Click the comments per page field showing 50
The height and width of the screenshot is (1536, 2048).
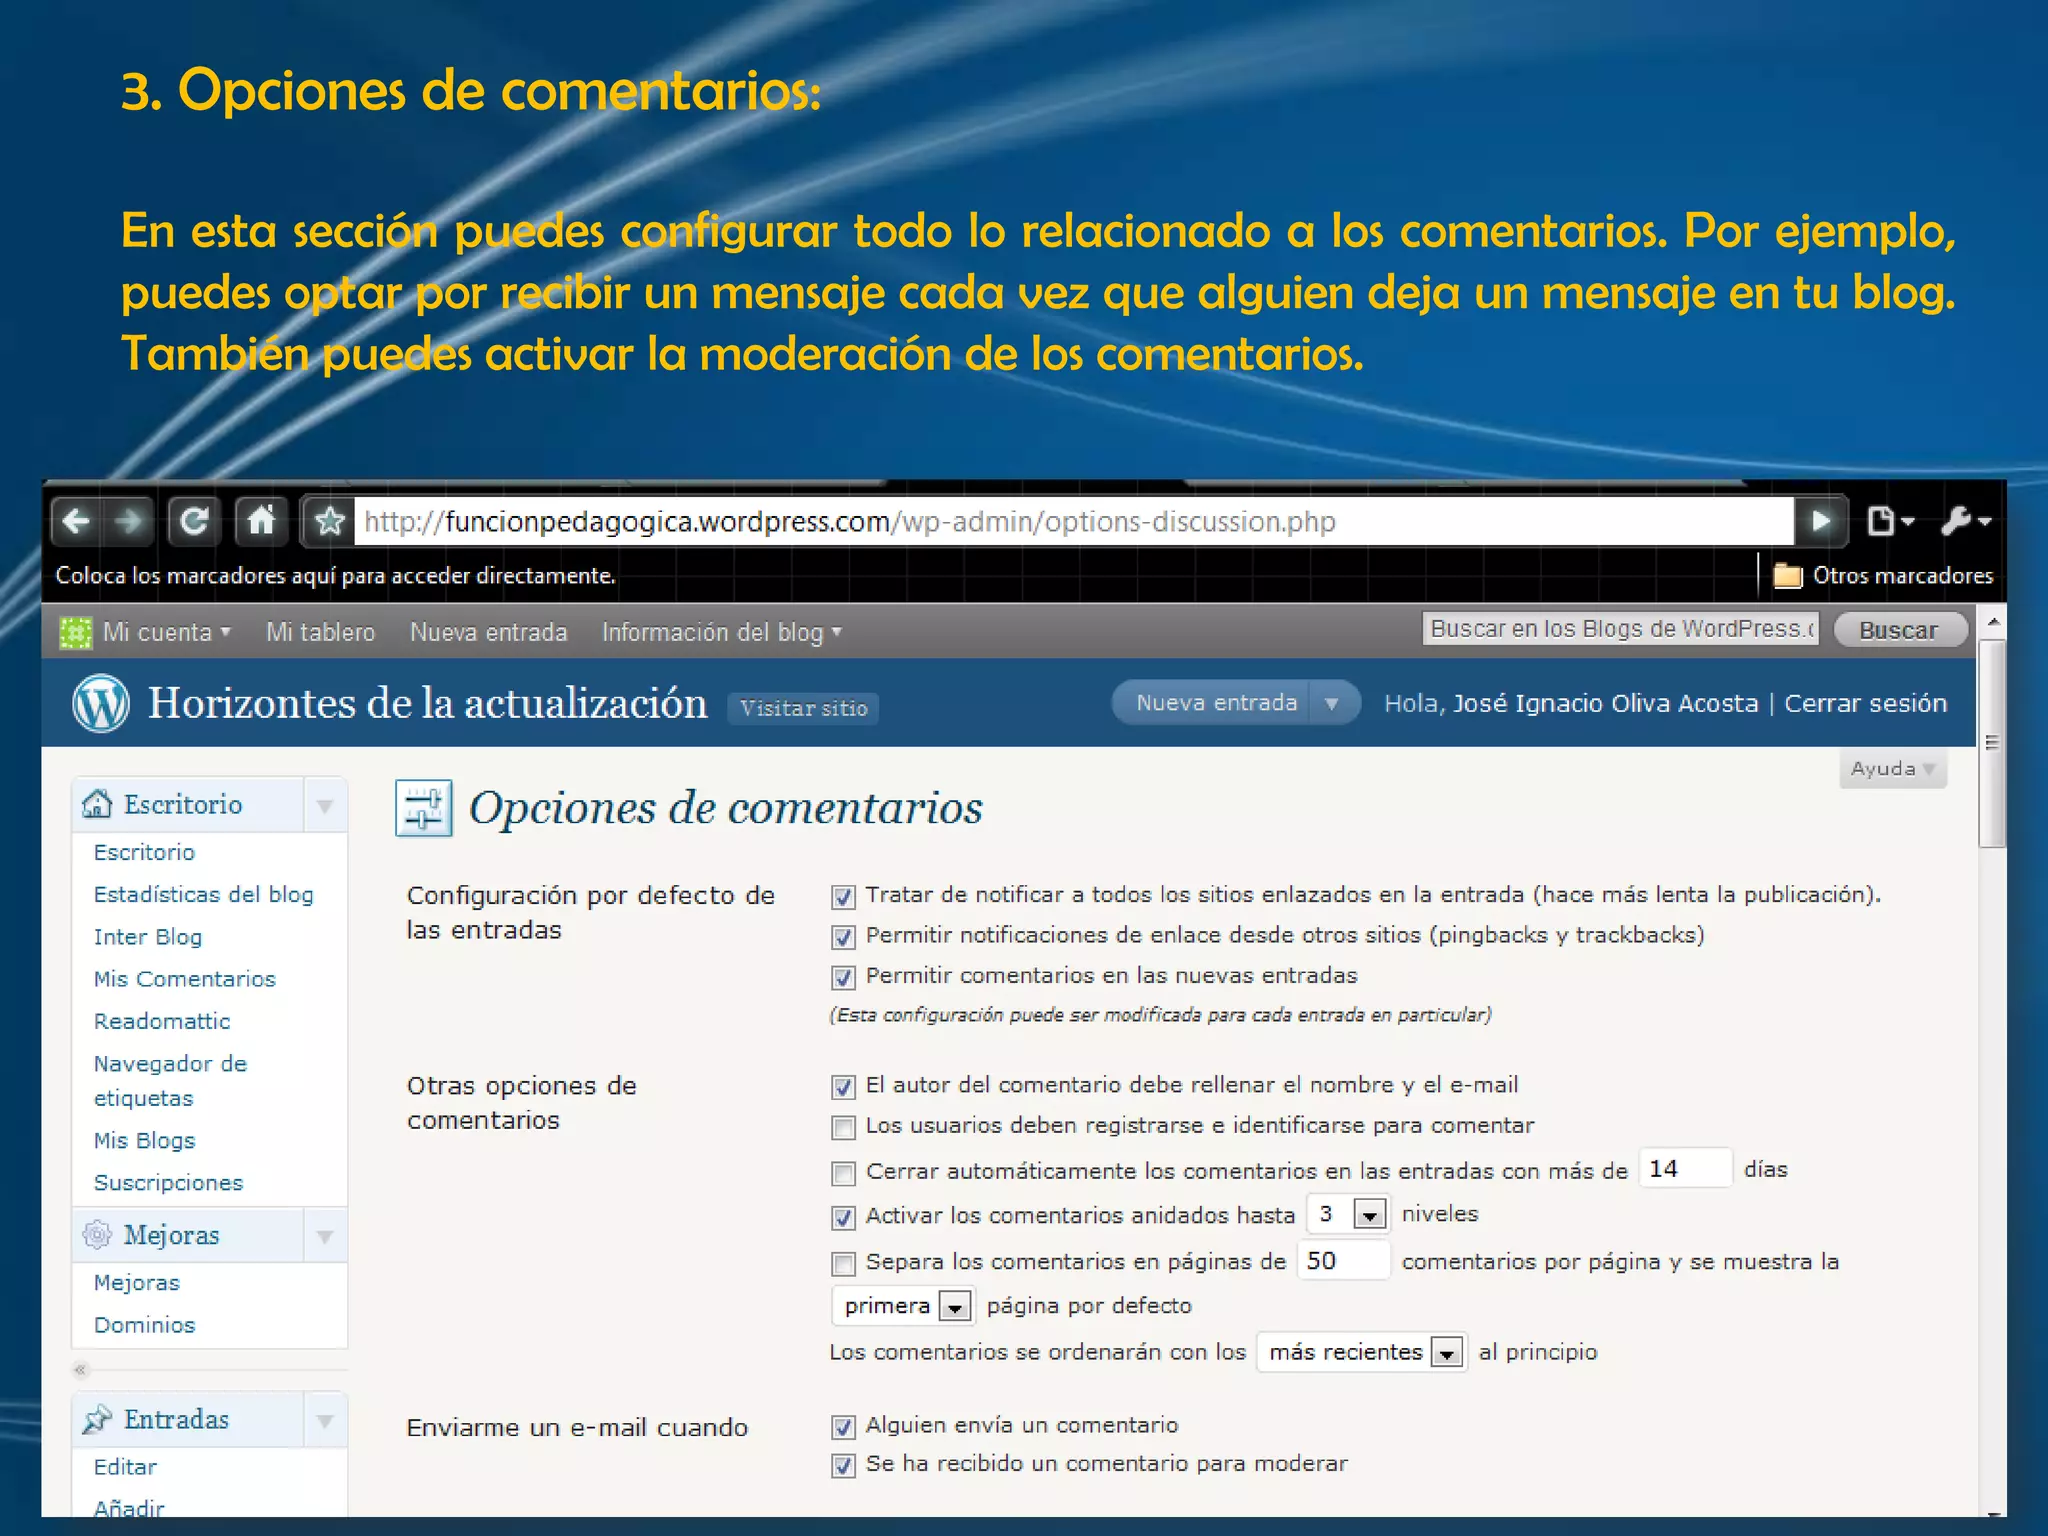click(1343, 1260)
